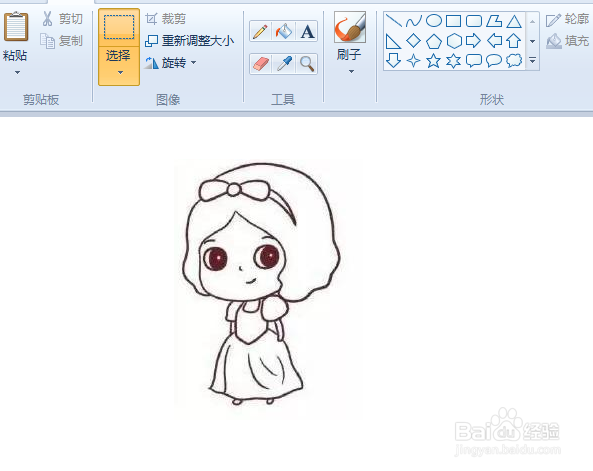Select the Diamond shape

[x=413, y=40]
